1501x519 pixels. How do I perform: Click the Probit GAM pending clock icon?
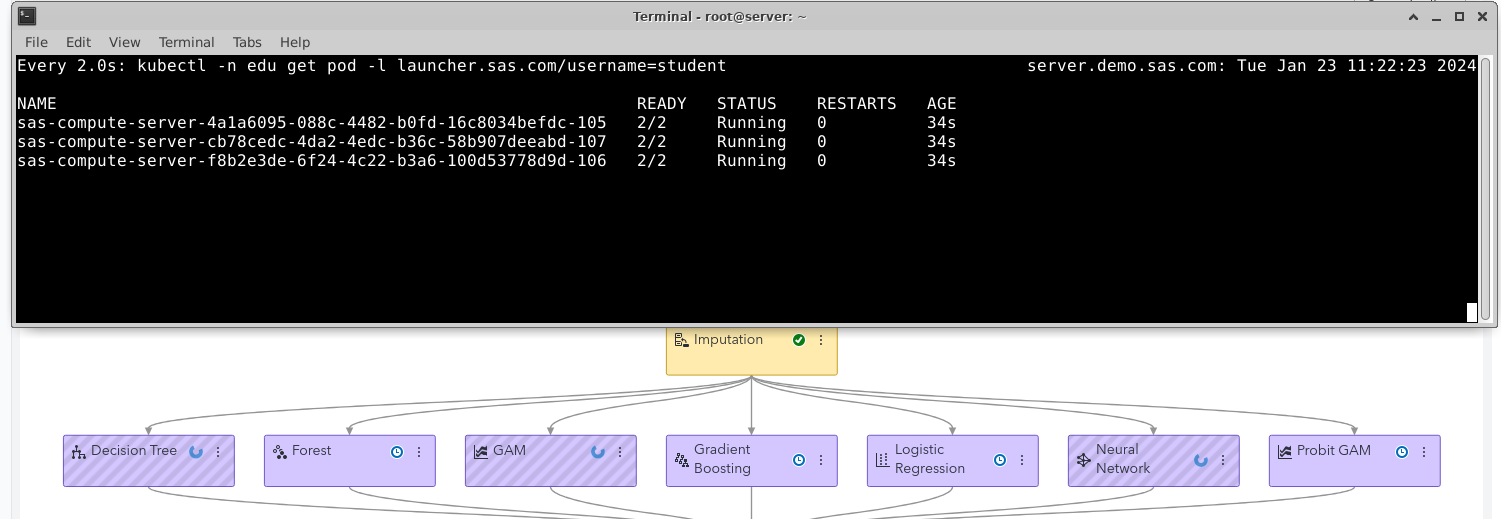pos(1402,452)
